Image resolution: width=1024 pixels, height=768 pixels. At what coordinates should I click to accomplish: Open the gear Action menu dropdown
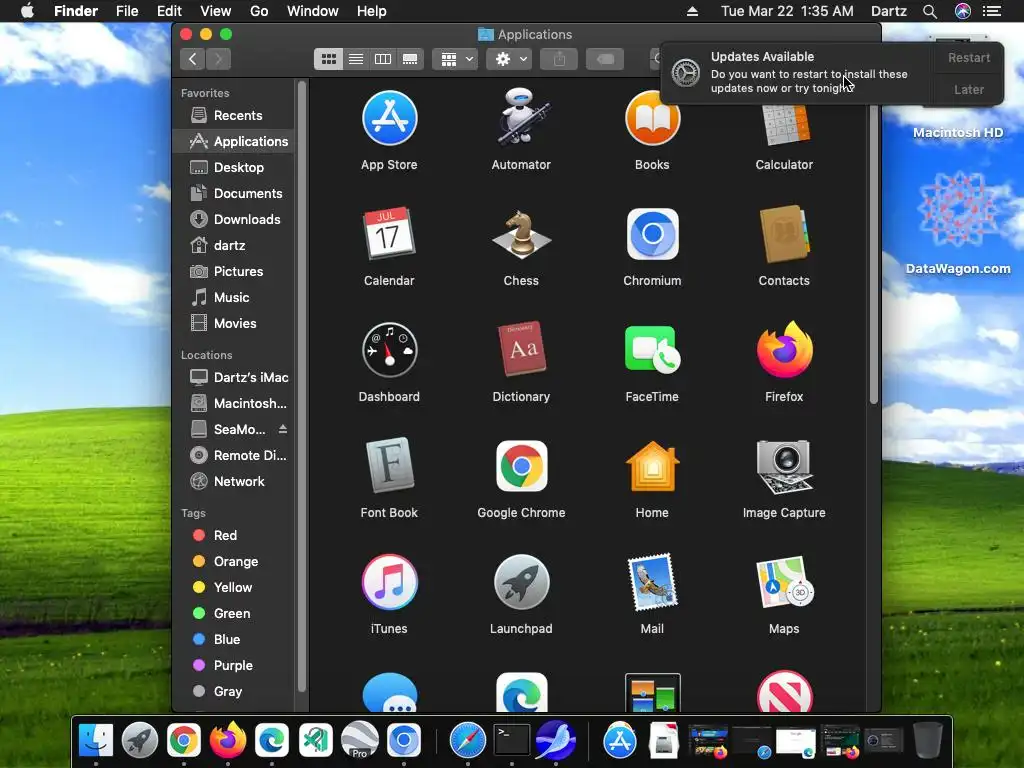[509, 59]
